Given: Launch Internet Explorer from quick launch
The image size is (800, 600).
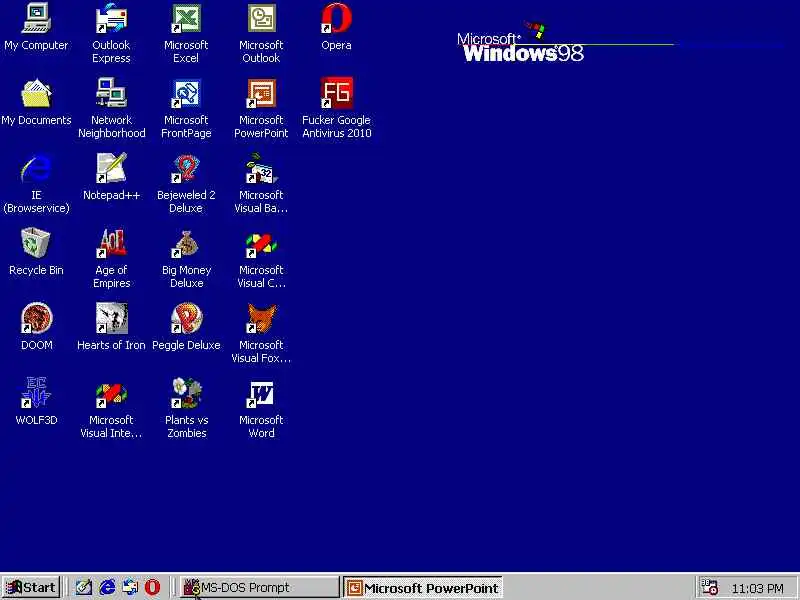Looking at the screenshot, I should (x=107, y=587).
